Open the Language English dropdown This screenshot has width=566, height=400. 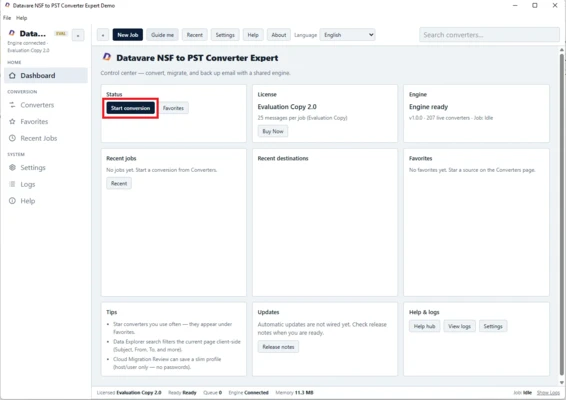point(347,35)
